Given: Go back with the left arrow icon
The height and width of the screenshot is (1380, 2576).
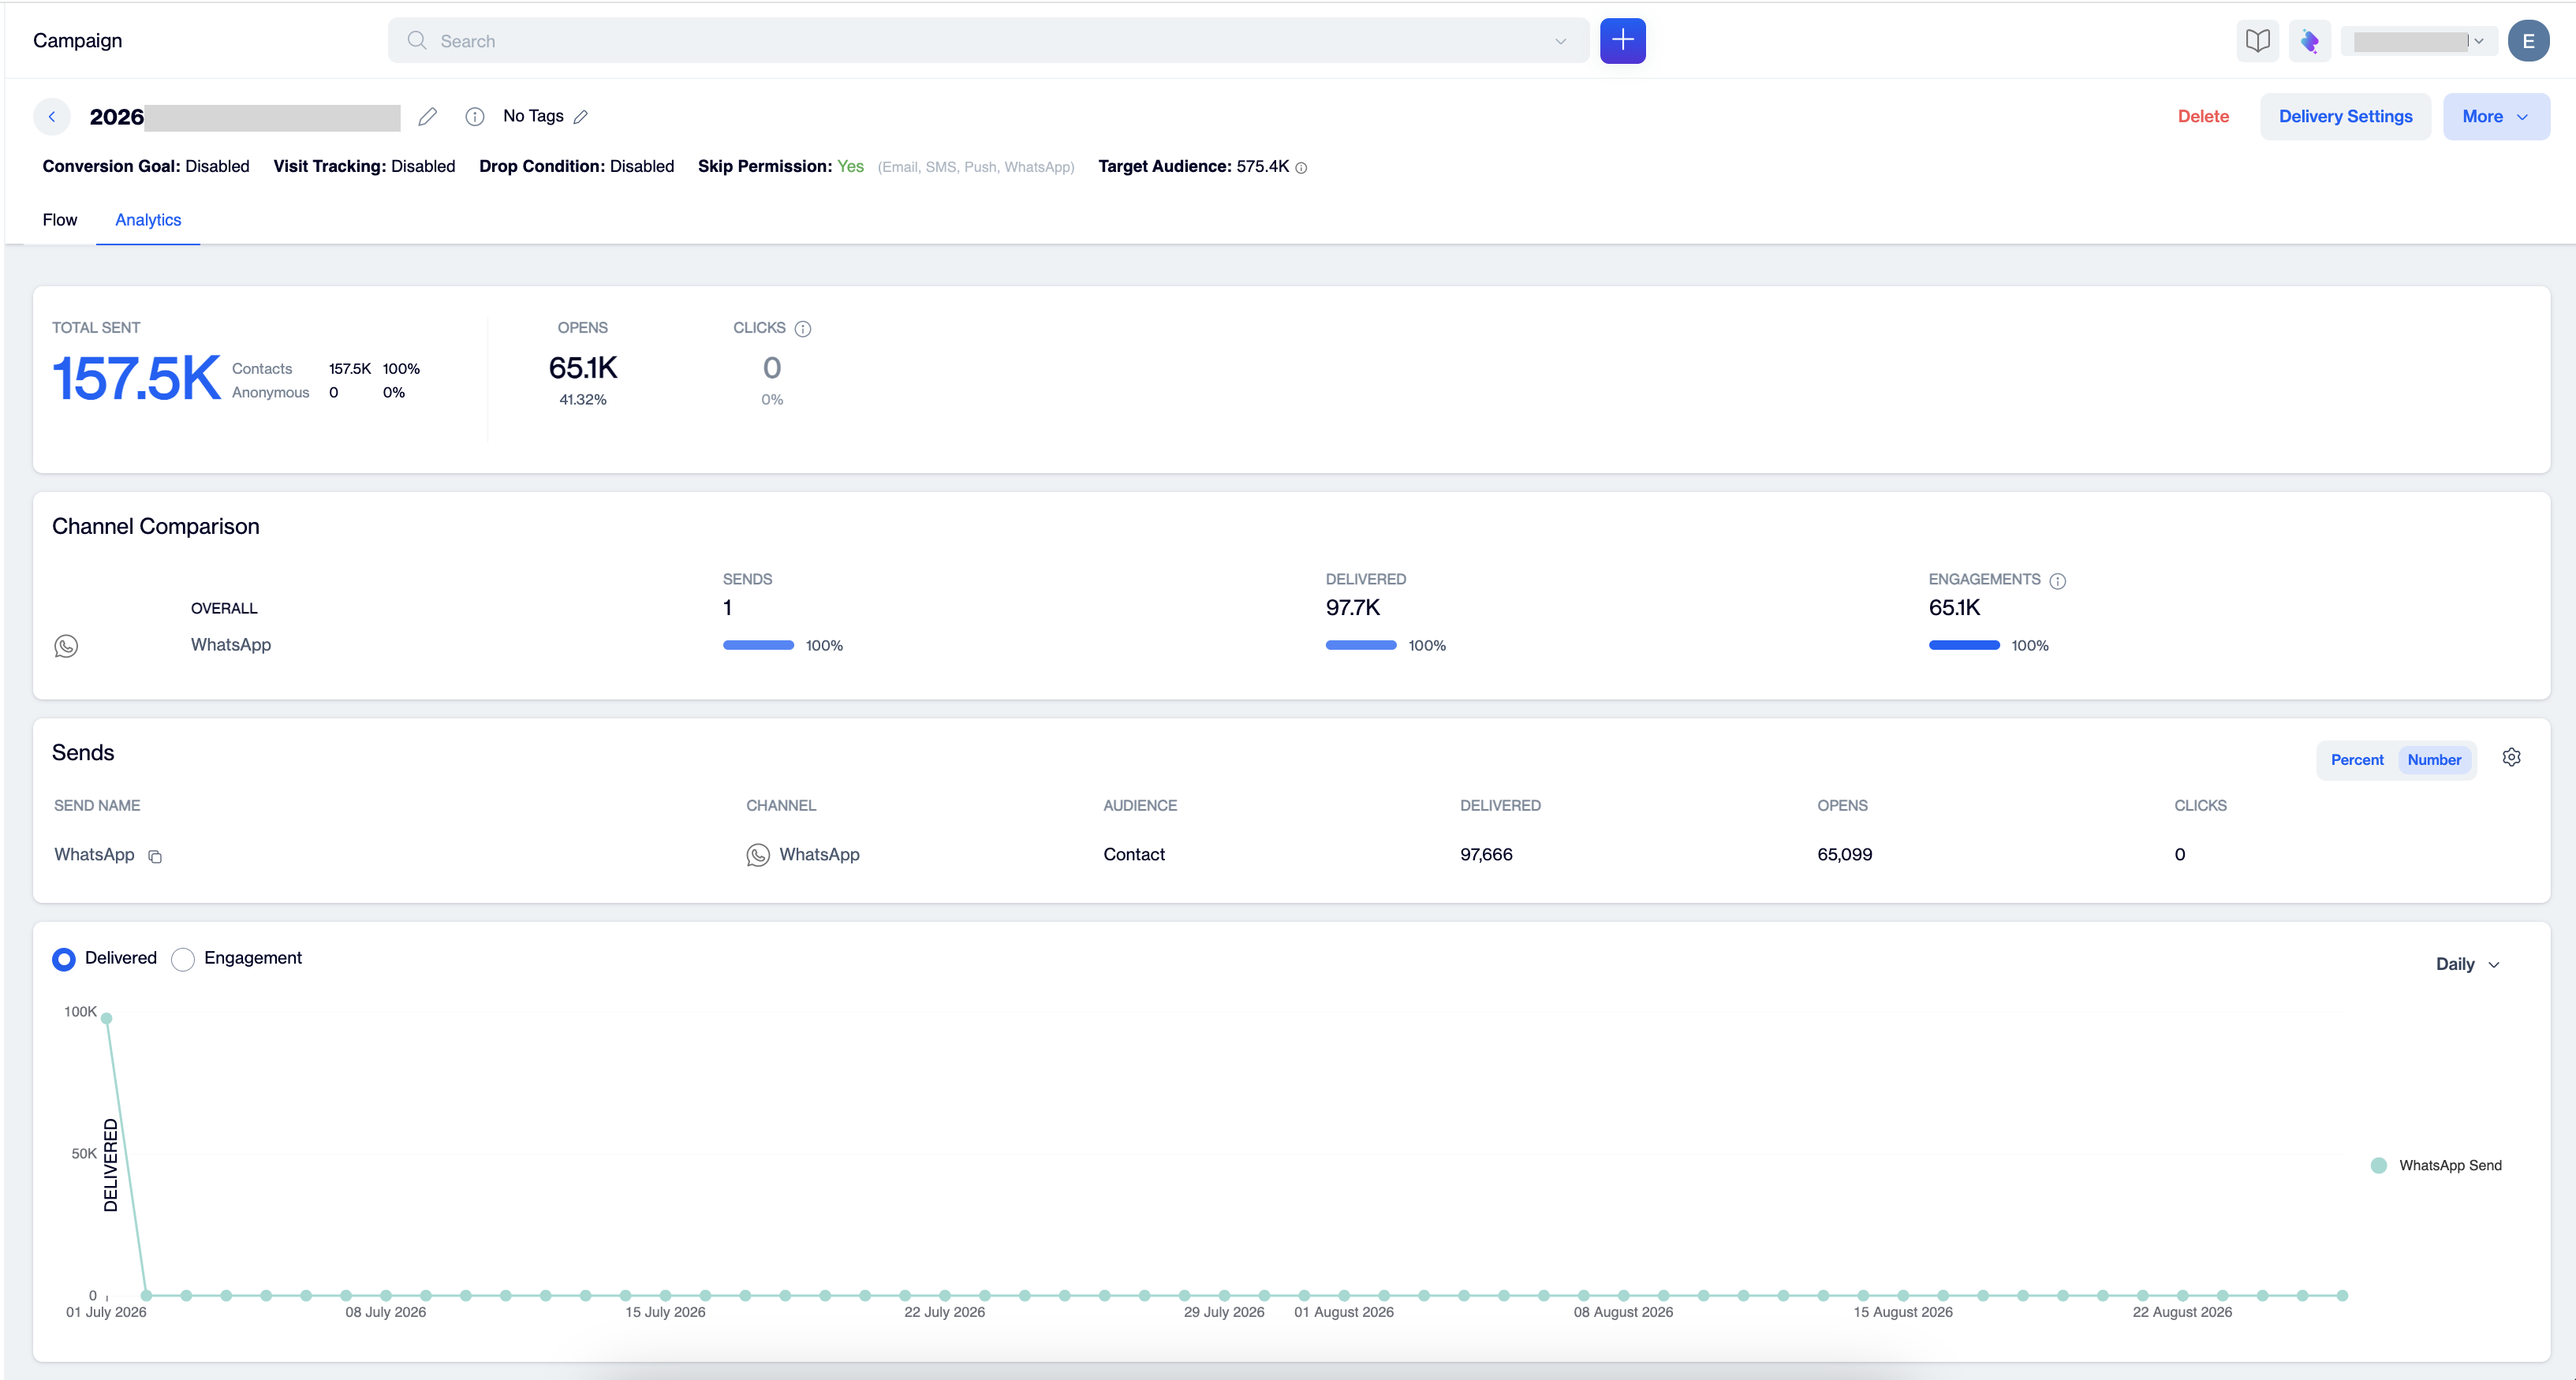Looking at the screenshot, I should pyautogui.click(x=52, y=116).
